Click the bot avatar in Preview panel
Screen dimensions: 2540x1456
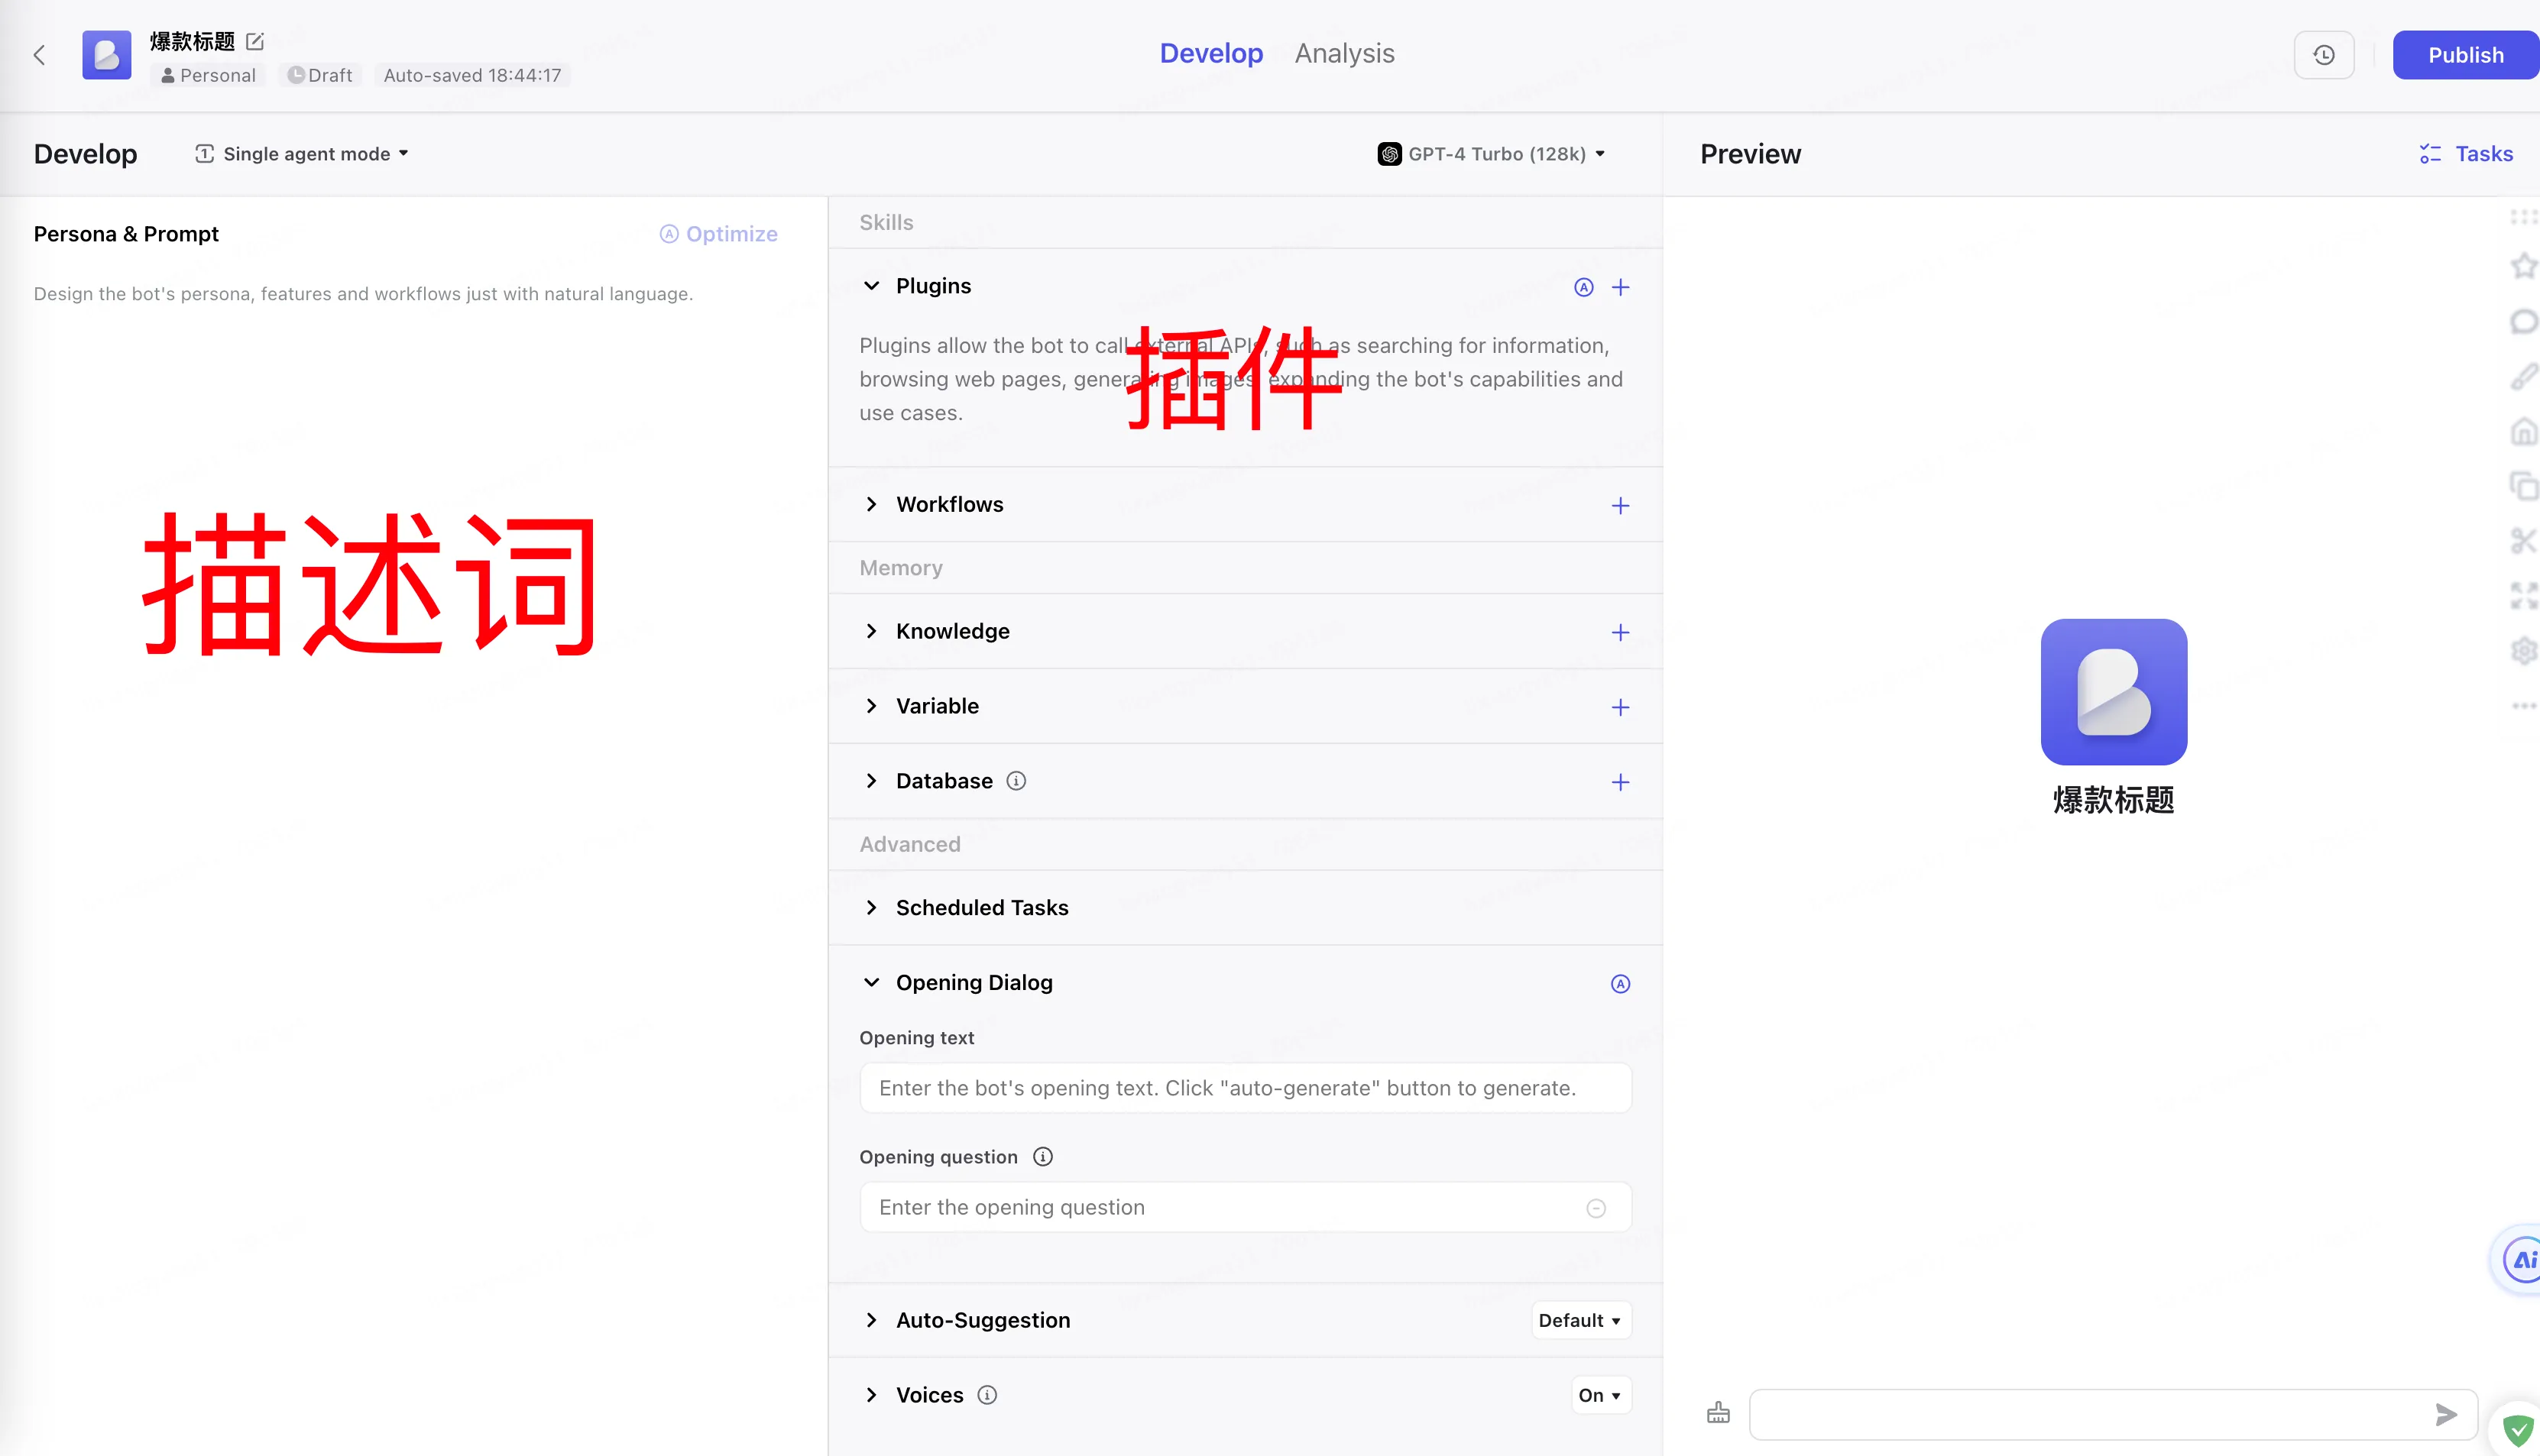pos(2113,692)
